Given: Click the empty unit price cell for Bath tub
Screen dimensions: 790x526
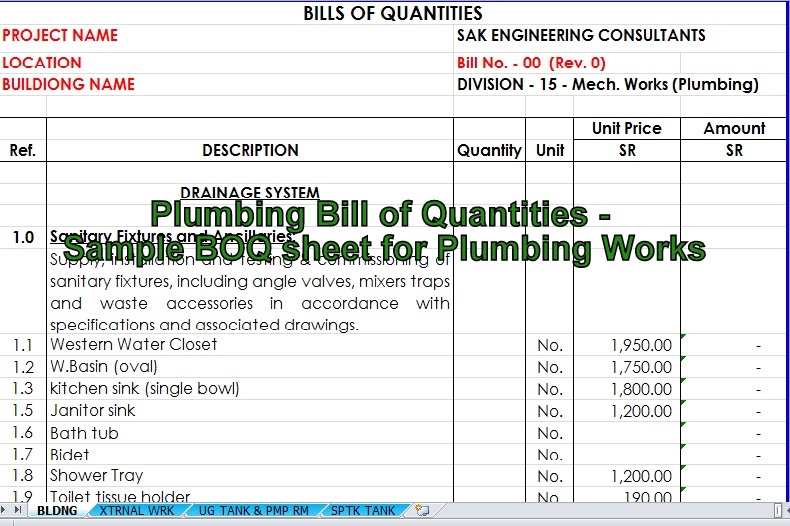Looking at the screenshot, I should click(x=627, y=433).
